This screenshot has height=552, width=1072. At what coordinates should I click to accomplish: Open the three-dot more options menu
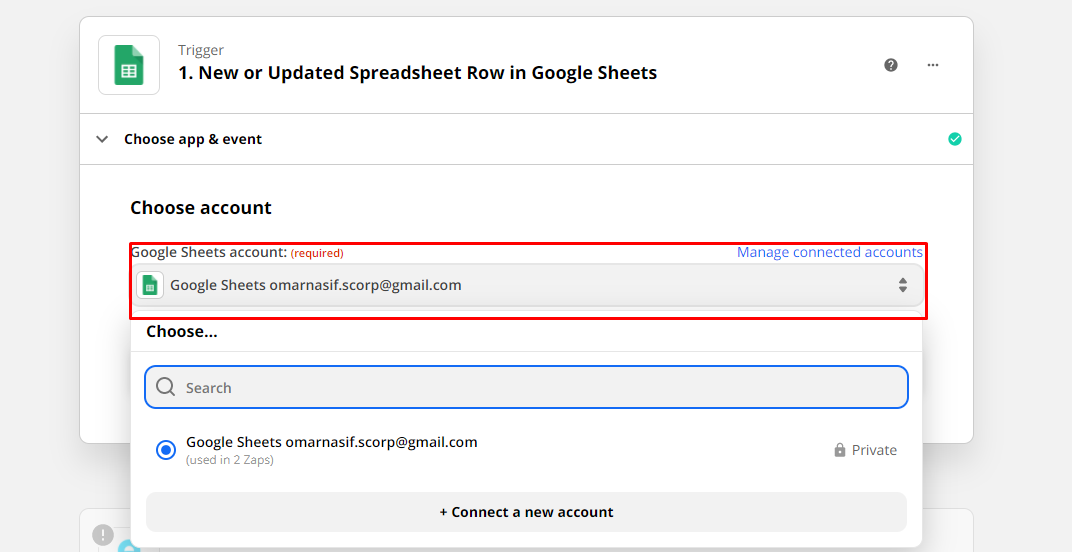pos(933,65)
